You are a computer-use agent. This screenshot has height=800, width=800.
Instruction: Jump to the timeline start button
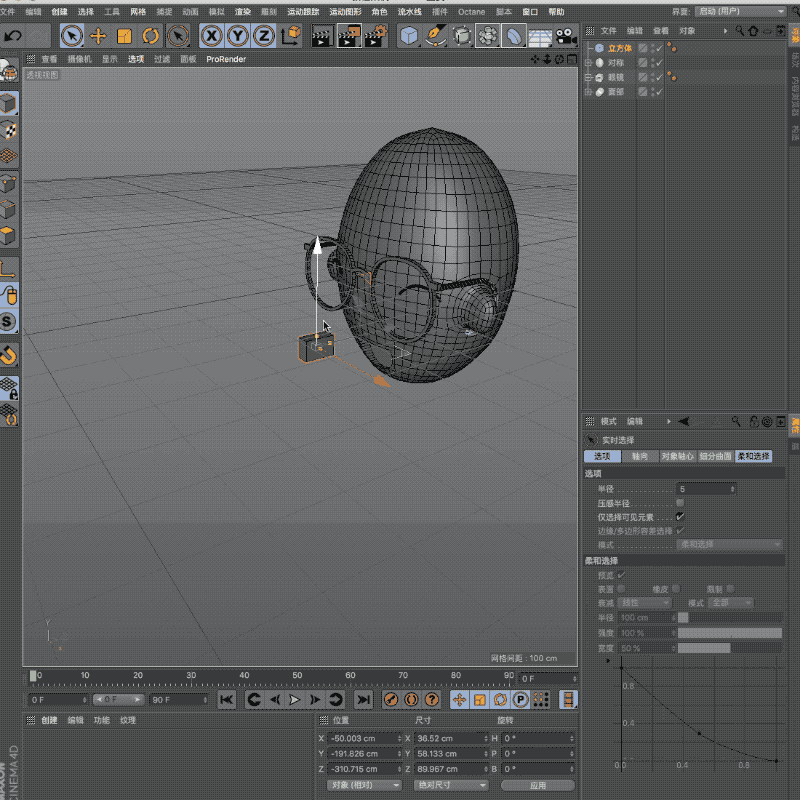click(227, 700)
